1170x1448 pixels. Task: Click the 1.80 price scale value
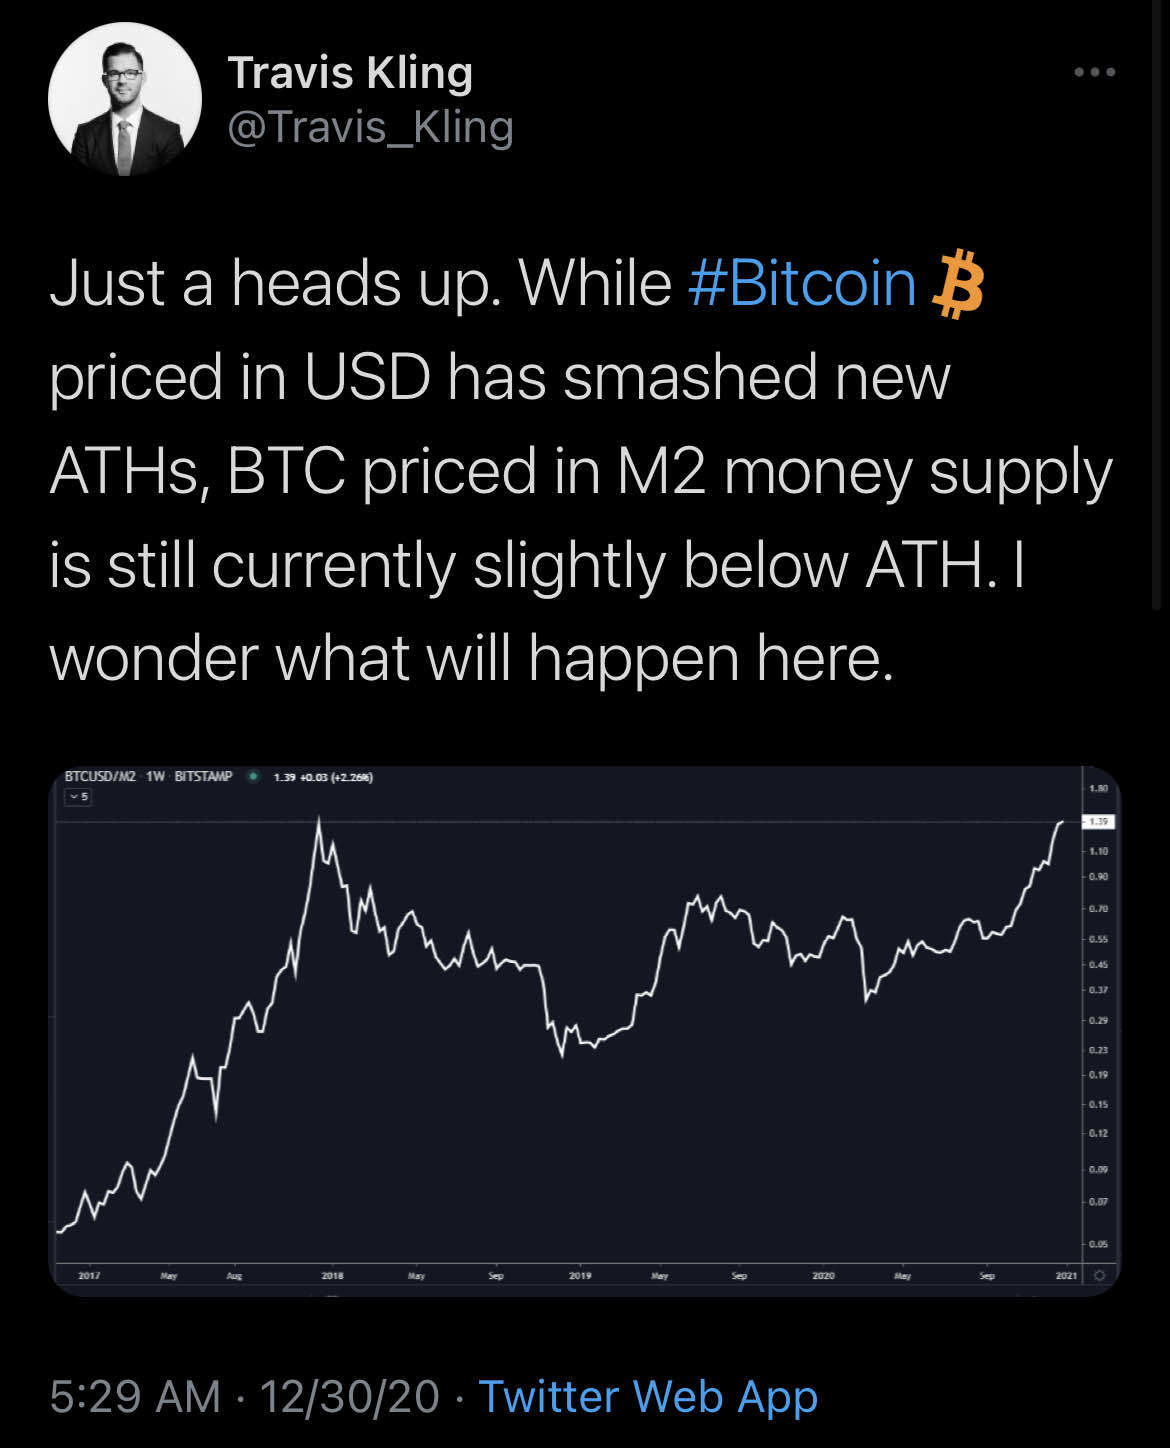pyautogui.click(x=1099, y=789)
